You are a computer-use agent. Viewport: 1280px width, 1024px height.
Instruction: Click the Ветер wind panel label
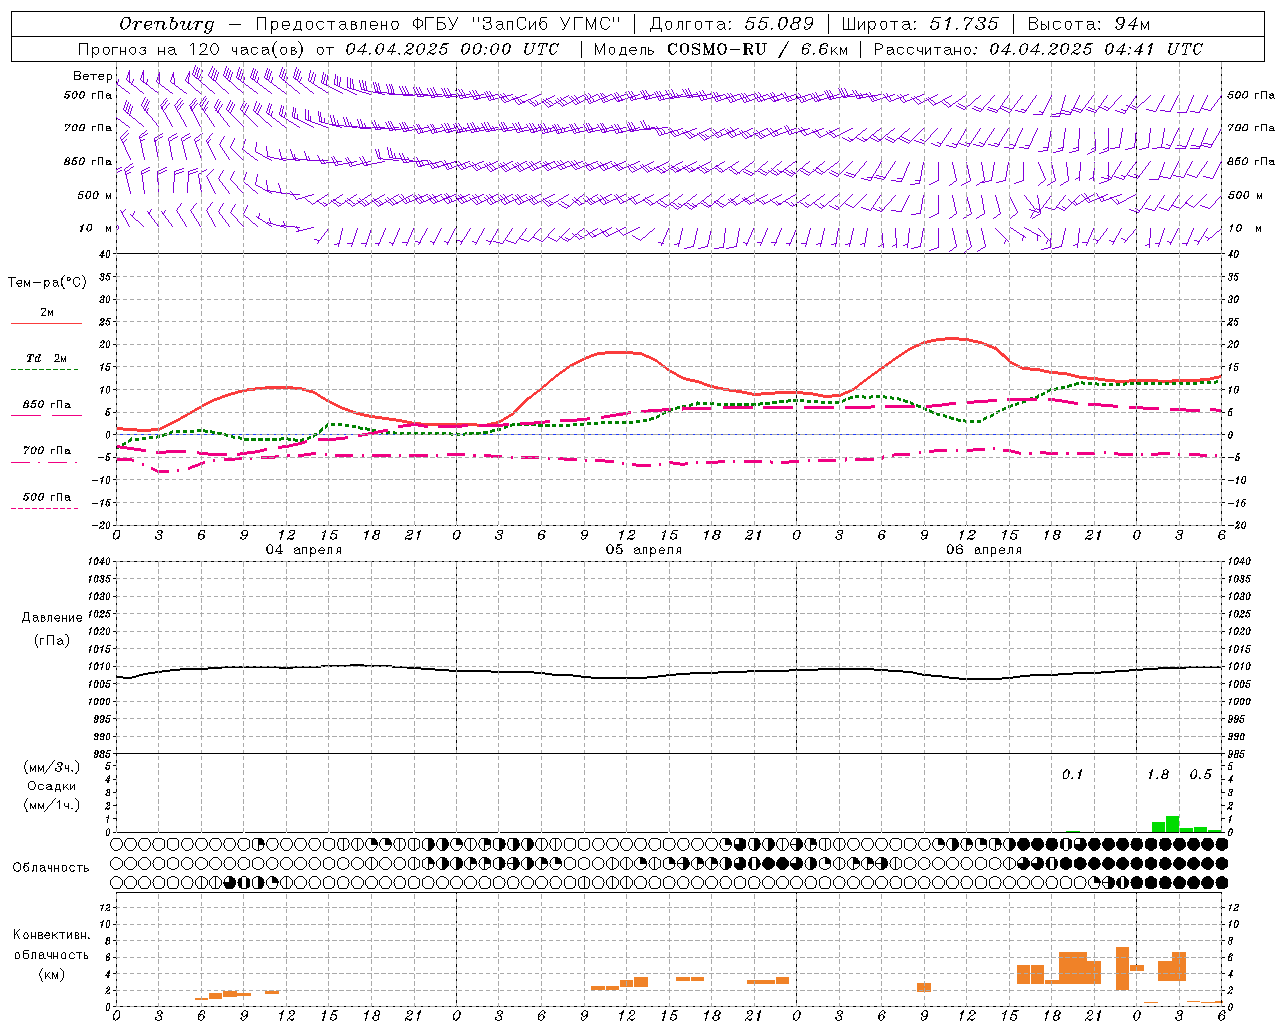click(x=92, y=76)
